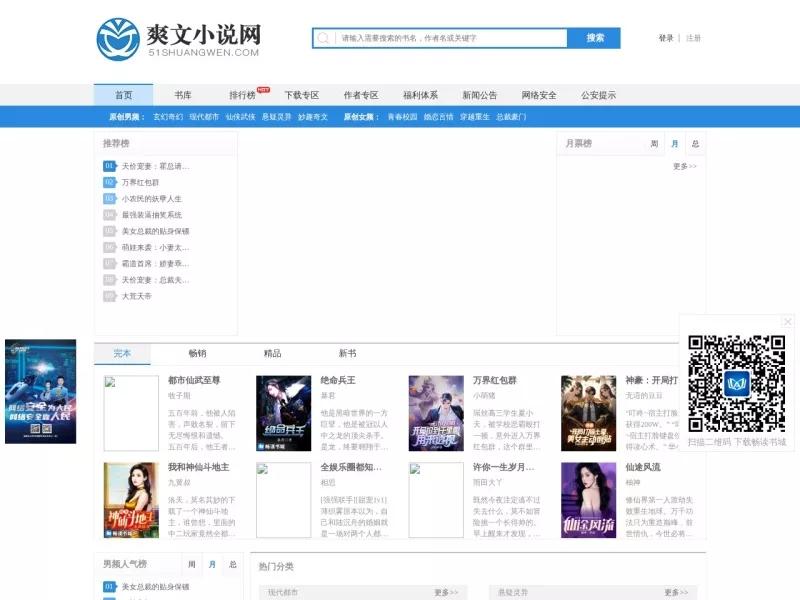The height and width of the screenshot is (600, 800).
Task: Open recommended book 小农民的妖孽人生
Action: pyautogui.click(x=152, y=198)
